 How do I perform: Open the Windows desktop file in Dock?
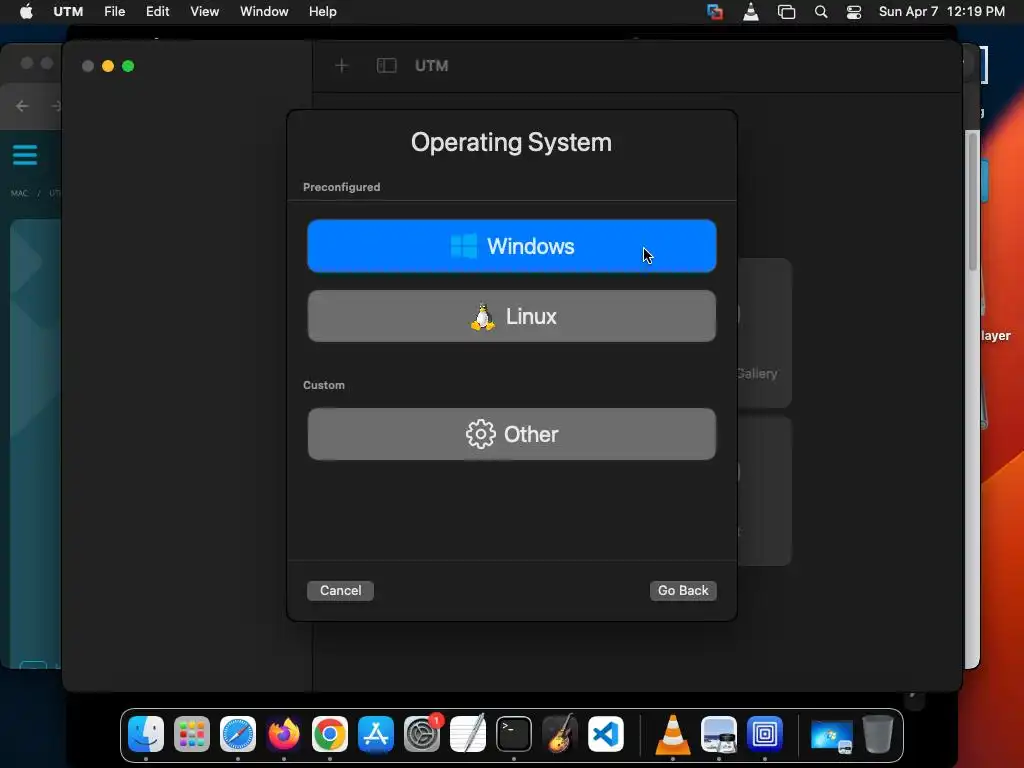tap(831, 735)
